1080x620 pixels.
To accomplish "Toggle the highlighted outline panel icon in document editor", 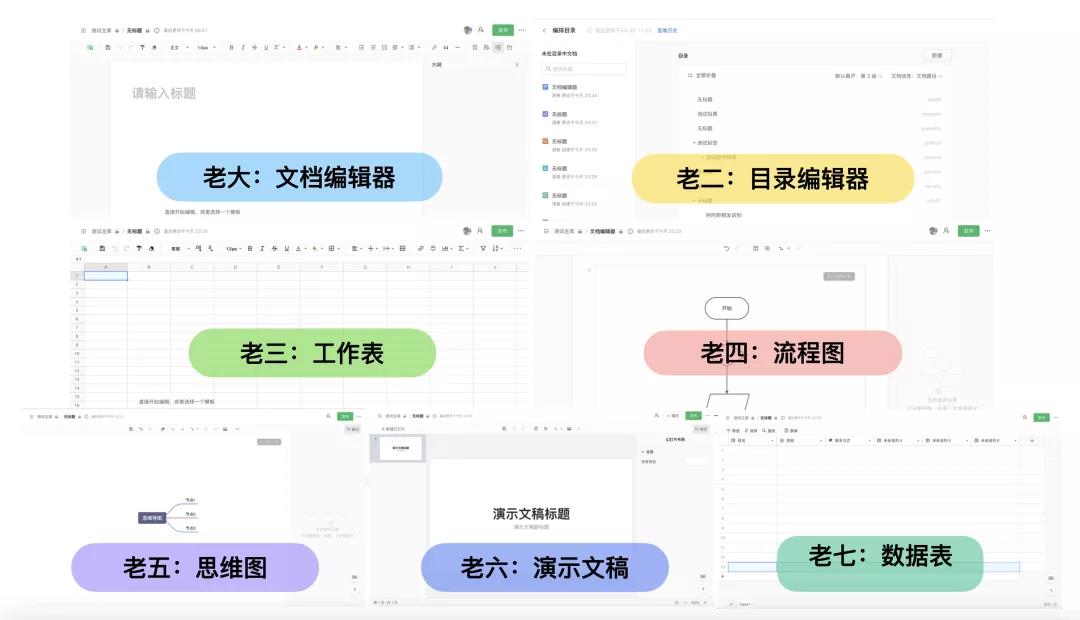I will tap(497, 48).
